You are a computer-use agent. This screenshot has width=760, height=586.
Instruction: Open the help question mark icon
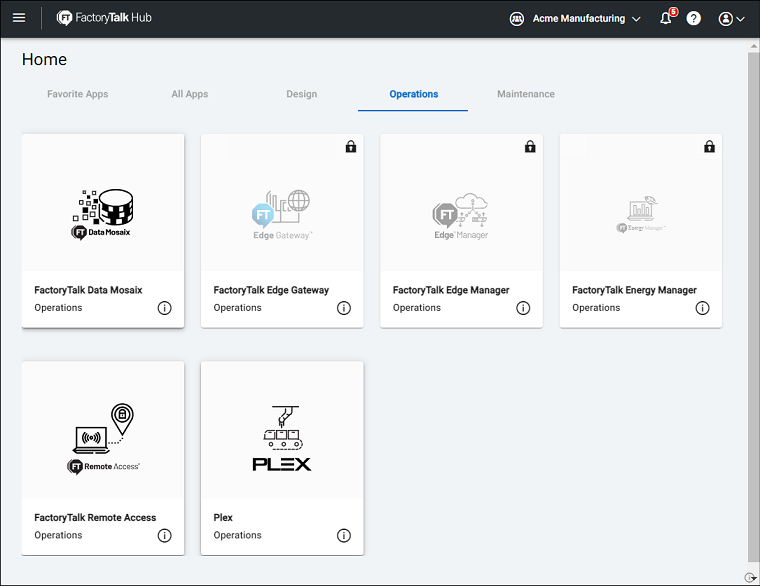point(694,18)
